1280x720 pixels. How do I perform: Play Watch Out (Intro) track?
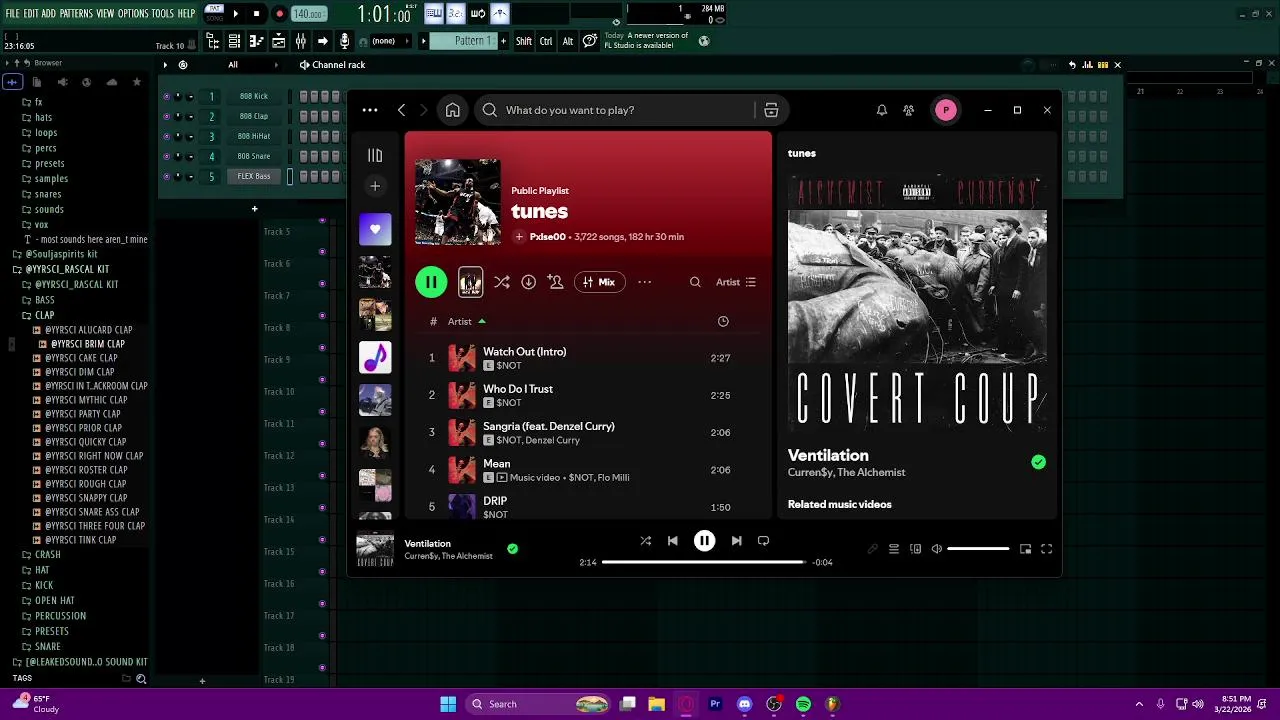coord(524,352)
